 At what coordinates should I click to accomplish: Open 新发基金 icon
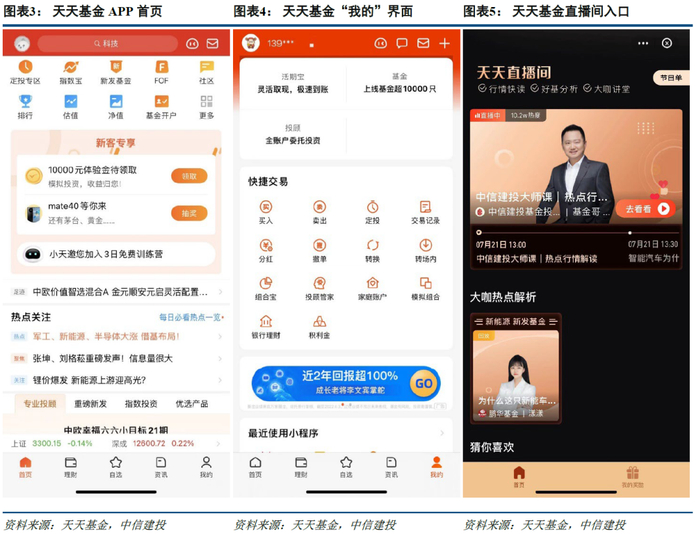[116, 67]
